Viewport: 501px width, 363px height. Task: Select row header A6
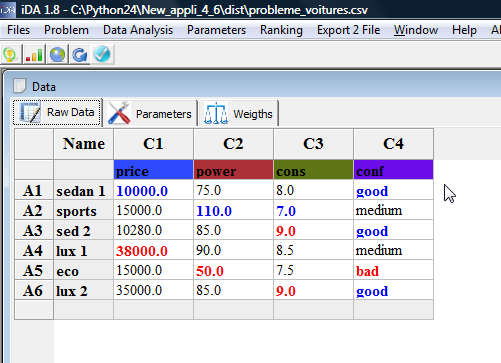(x=34, y=290)
